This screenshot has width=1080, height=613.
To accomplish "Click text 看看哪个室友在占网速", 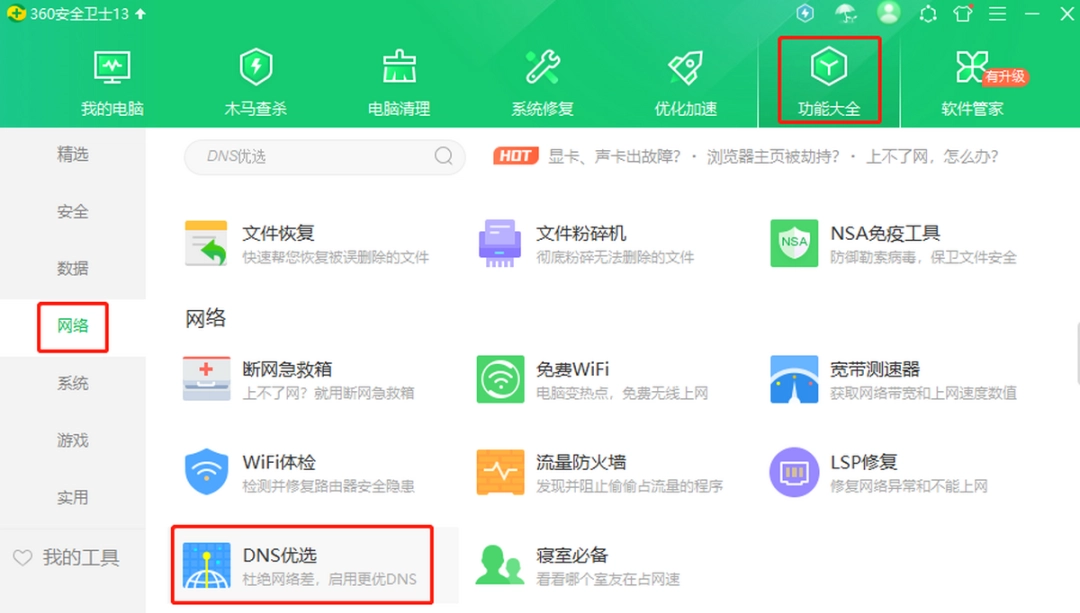I will coord(608,579).
